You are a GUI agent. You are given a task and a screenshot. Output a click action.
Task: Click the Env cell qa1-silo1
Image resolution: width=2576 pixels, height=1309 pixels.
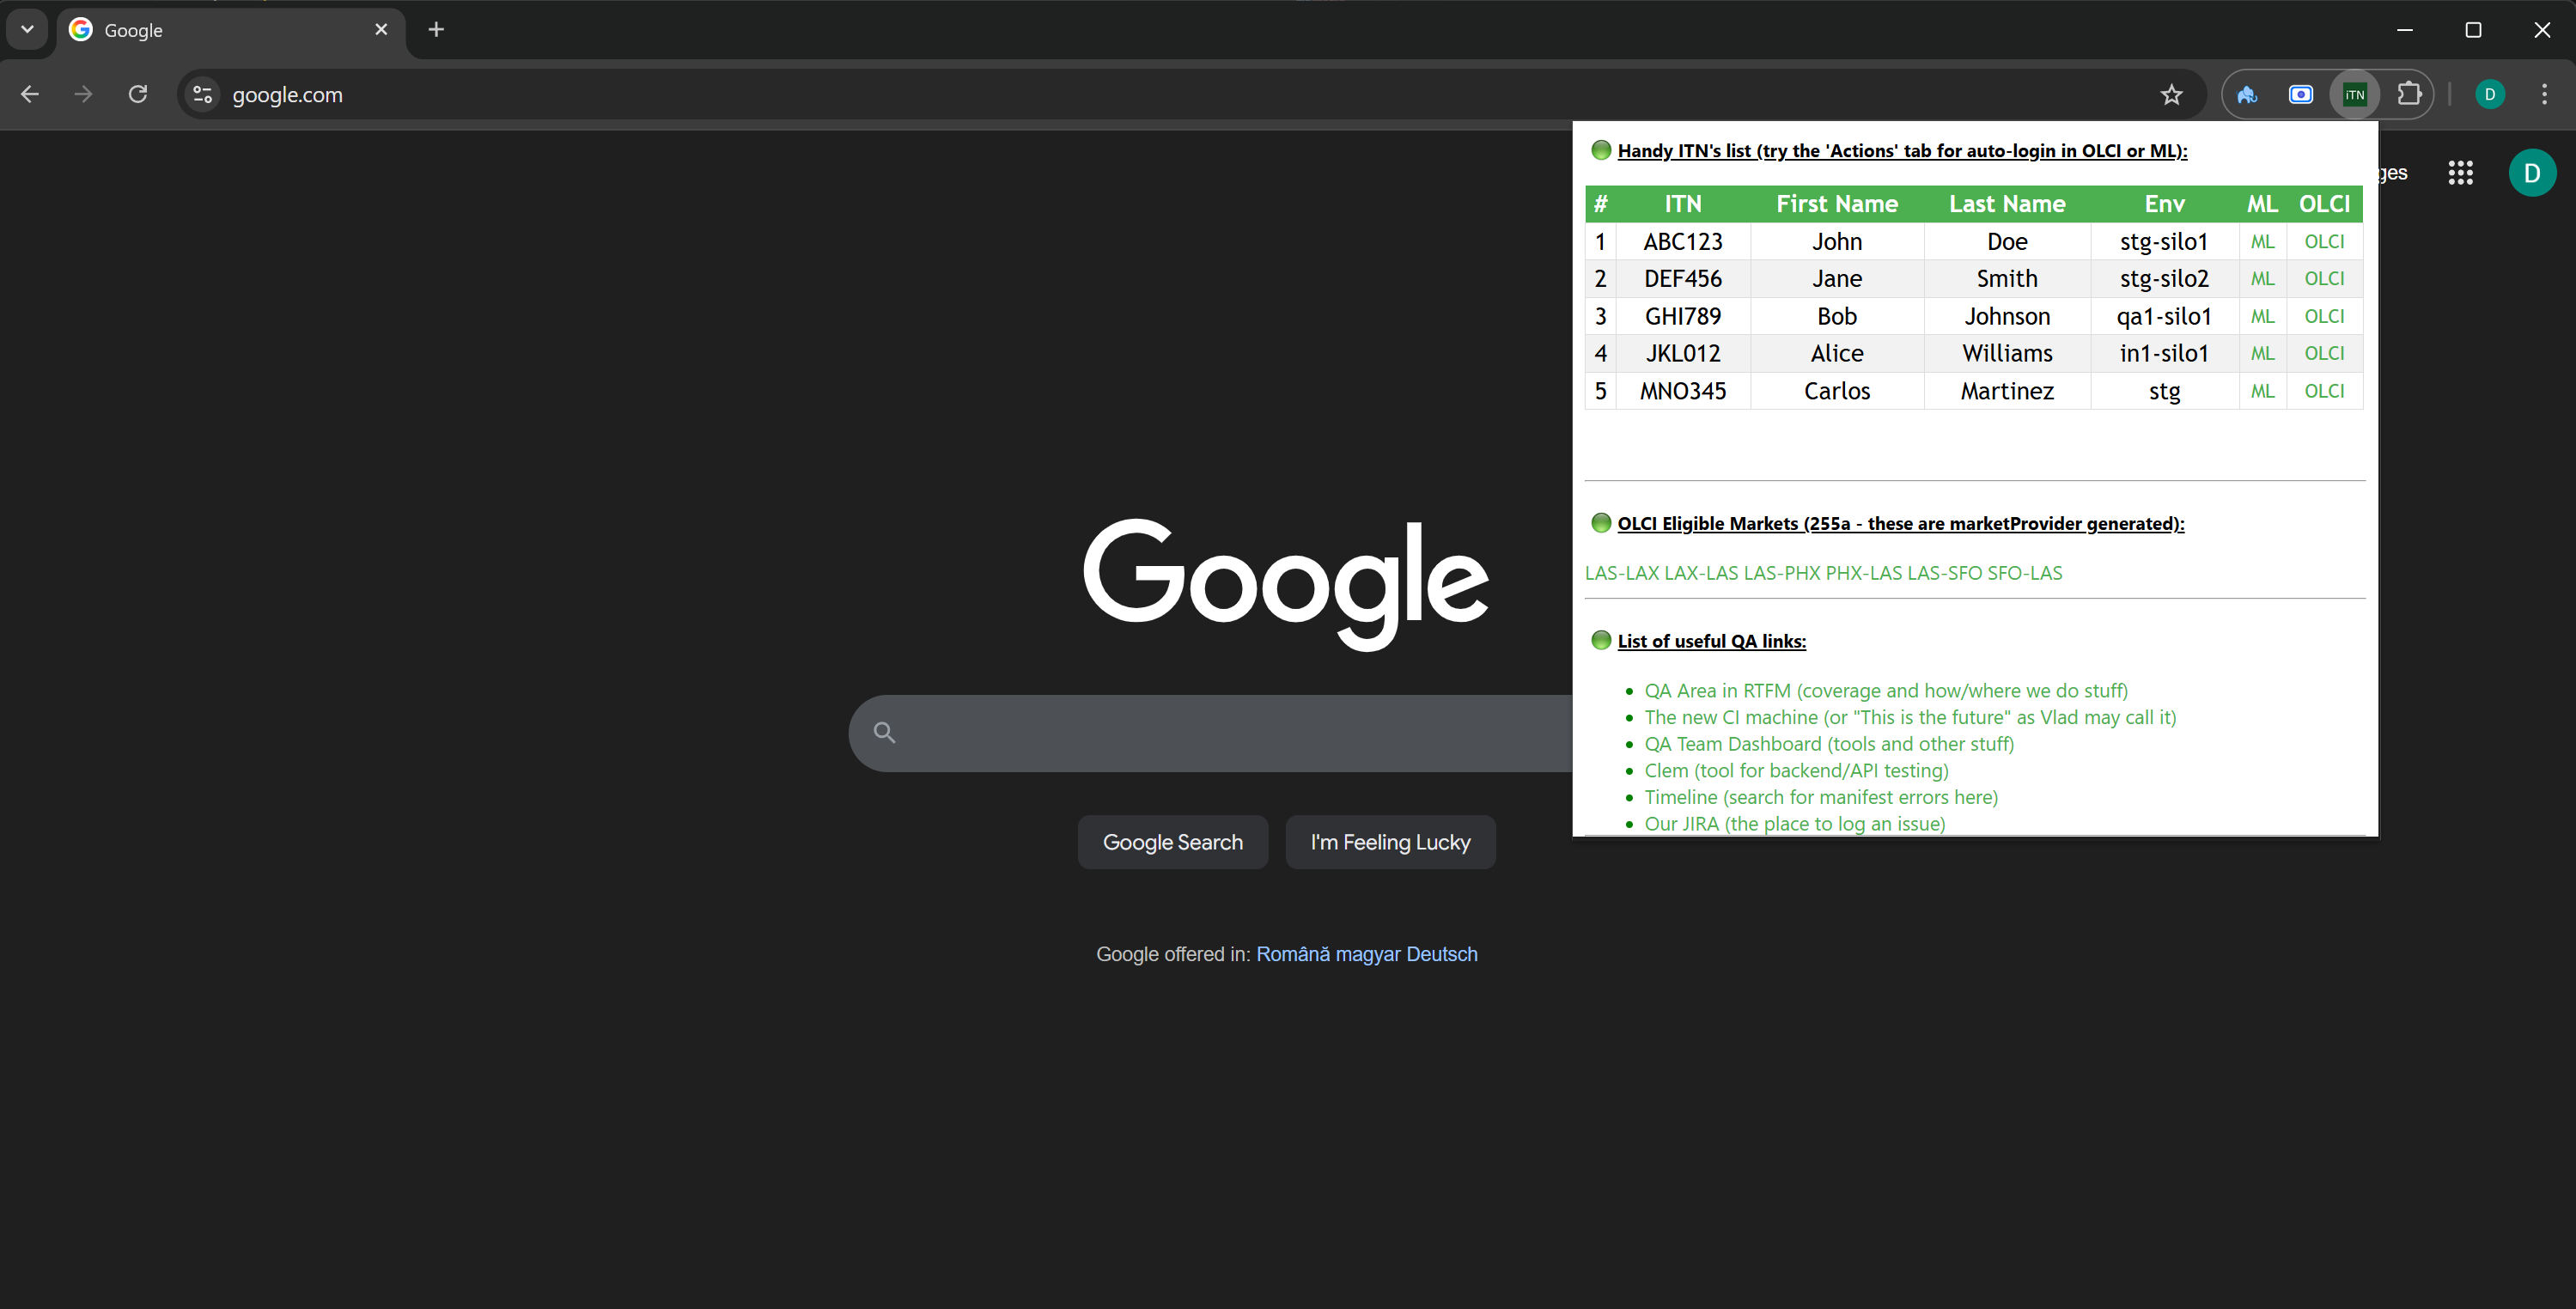point(2164,317)
